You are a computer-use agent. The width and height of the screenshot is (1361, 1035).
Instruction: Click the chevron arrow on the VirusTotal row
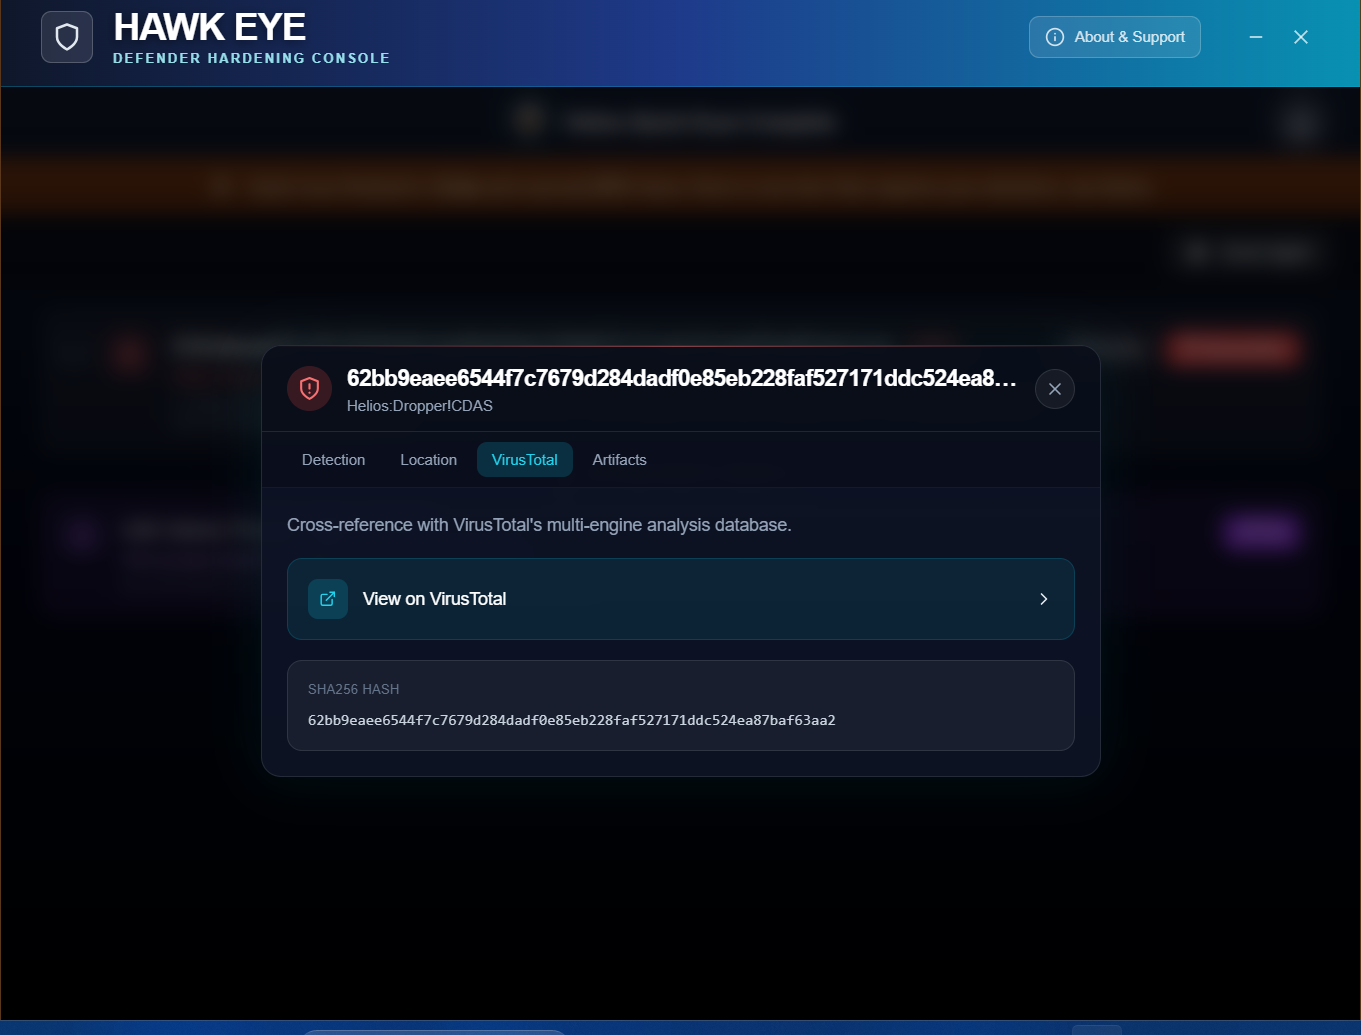point(1044,599)
